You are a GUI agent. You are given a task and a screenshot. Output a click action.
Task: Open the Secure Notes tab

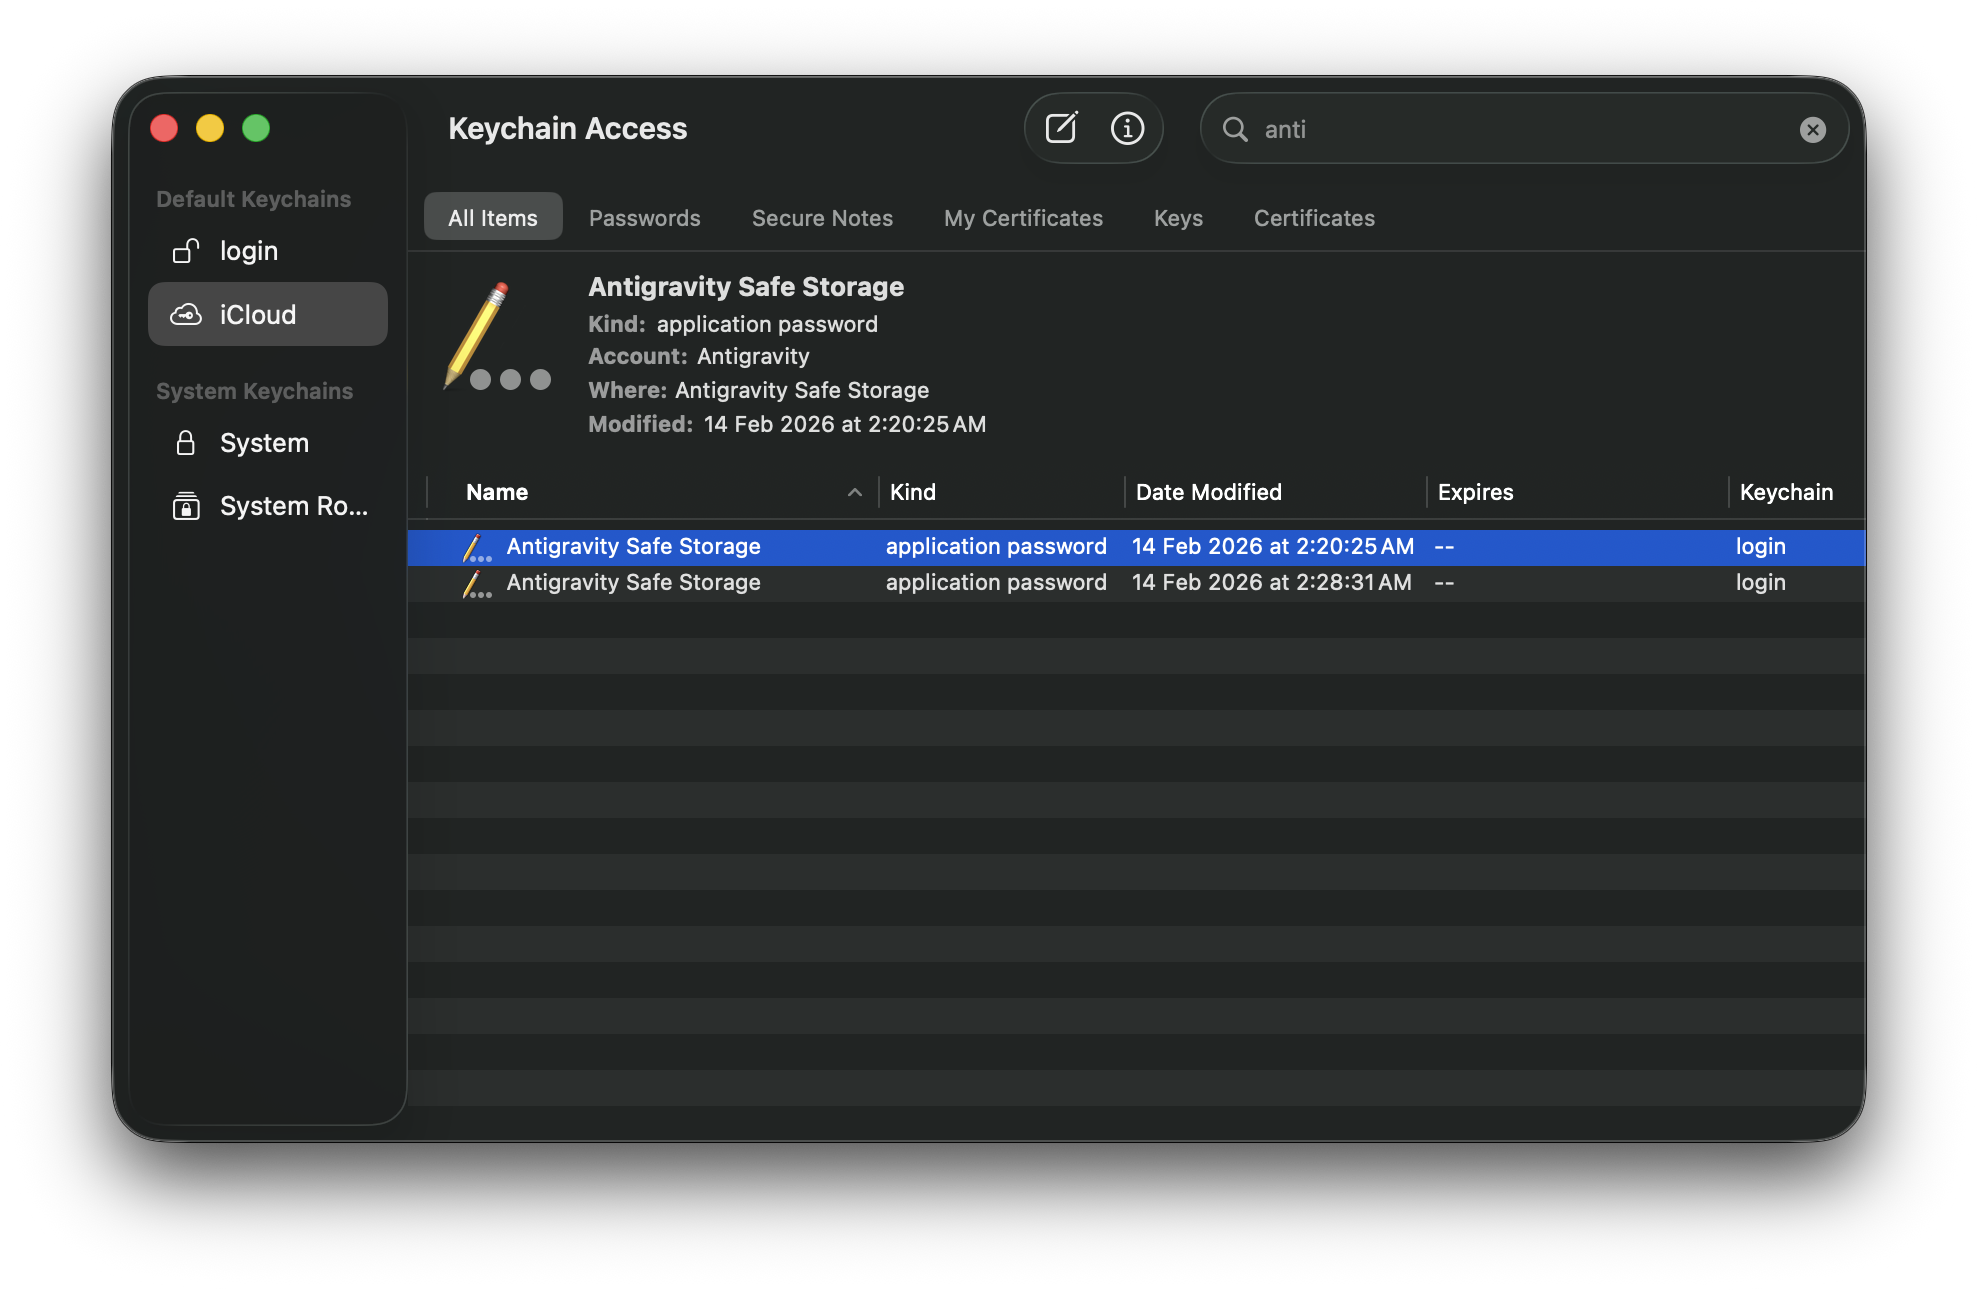pos(822,217)
